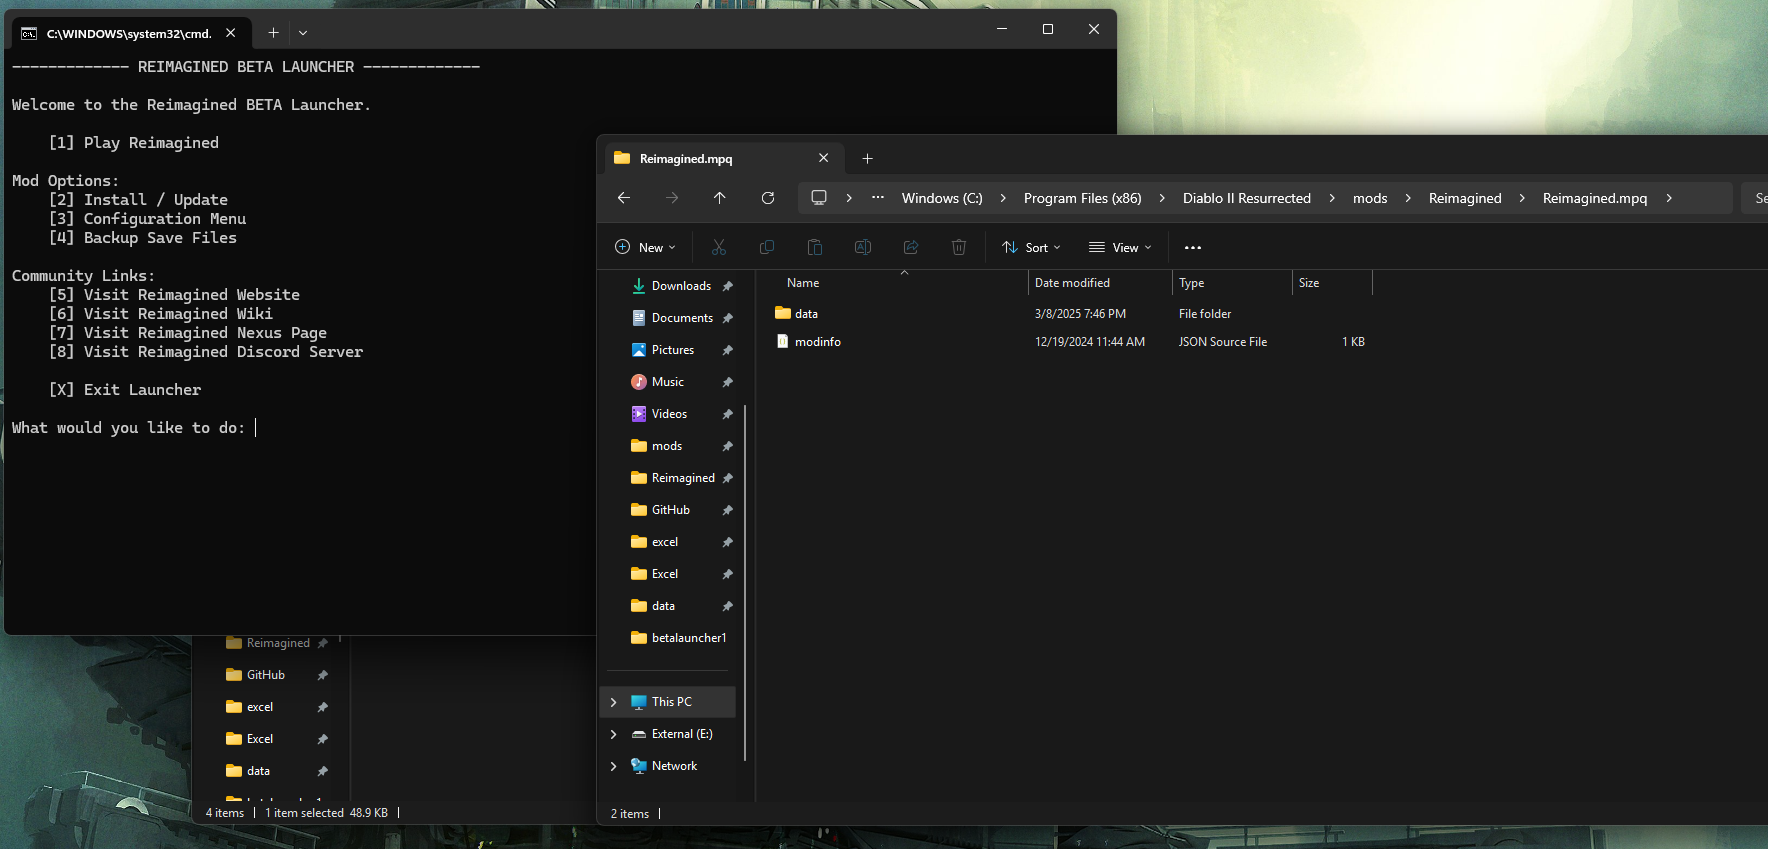Viewport: 1768px width, 849px height.
Task: Click the Paste clipboard icon
Action: pyautogui.click(x=815, y=247)
